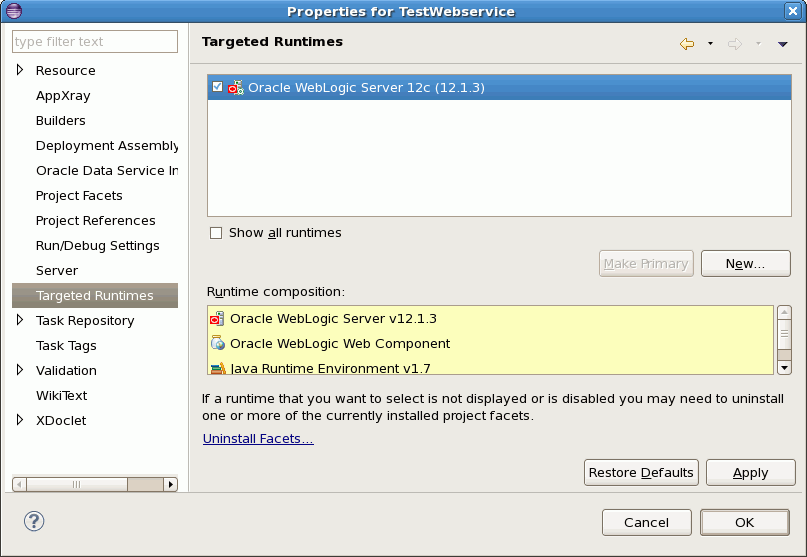The width and height of the screenshot is (807, 557).
Task: Select Oracle WebLogic Server 12c (12.1.3) row
Action: coord(499,88)
